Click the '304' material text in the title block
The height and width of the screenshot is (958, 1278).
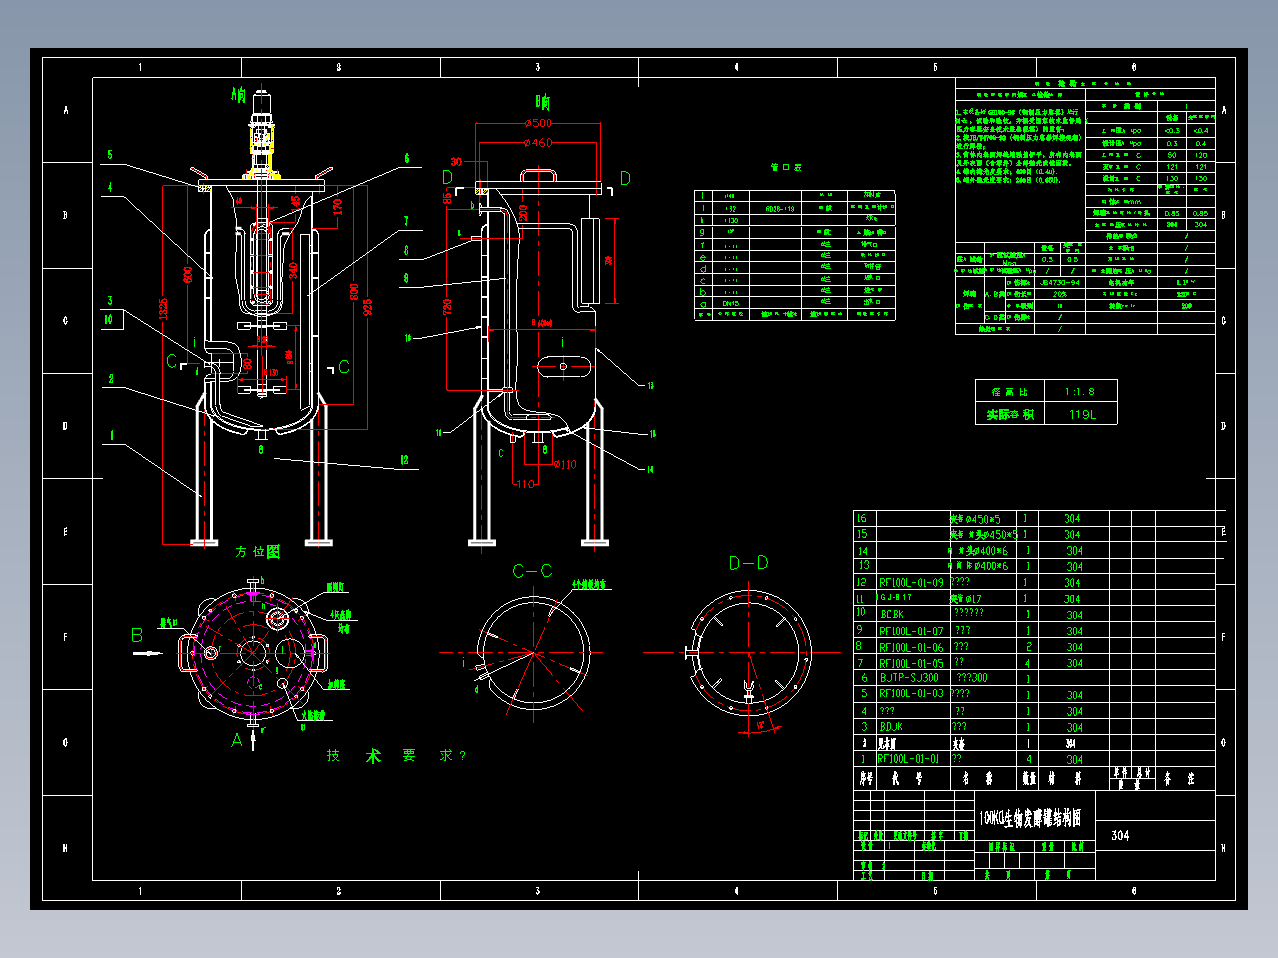(x=1120, y=836)
